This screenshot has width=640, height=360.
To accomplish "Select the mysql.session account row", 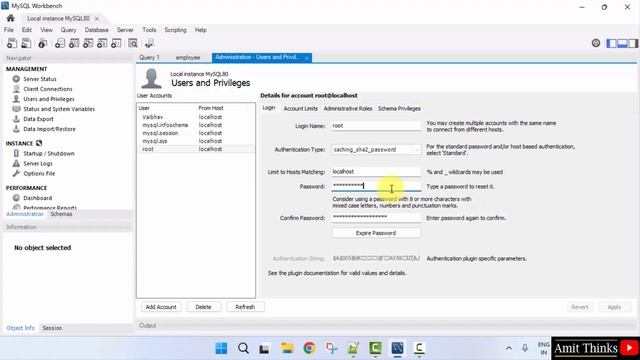I will [196, 133].
